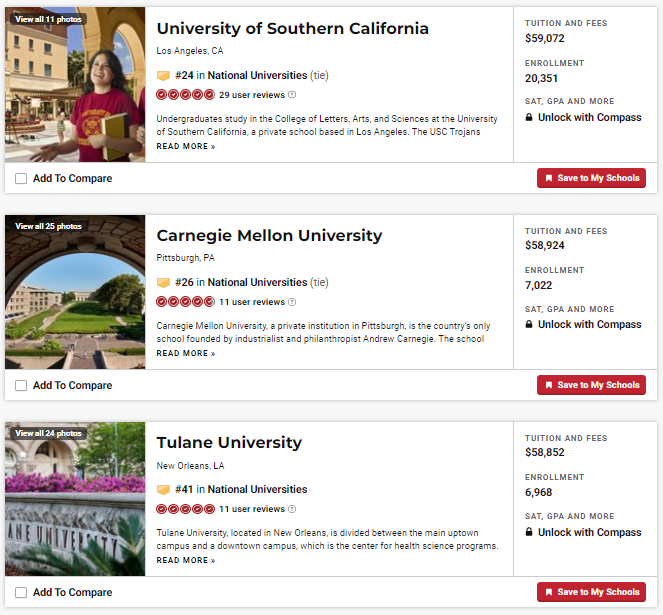Enable Add To Compare for Tulane University

[22, 592]
